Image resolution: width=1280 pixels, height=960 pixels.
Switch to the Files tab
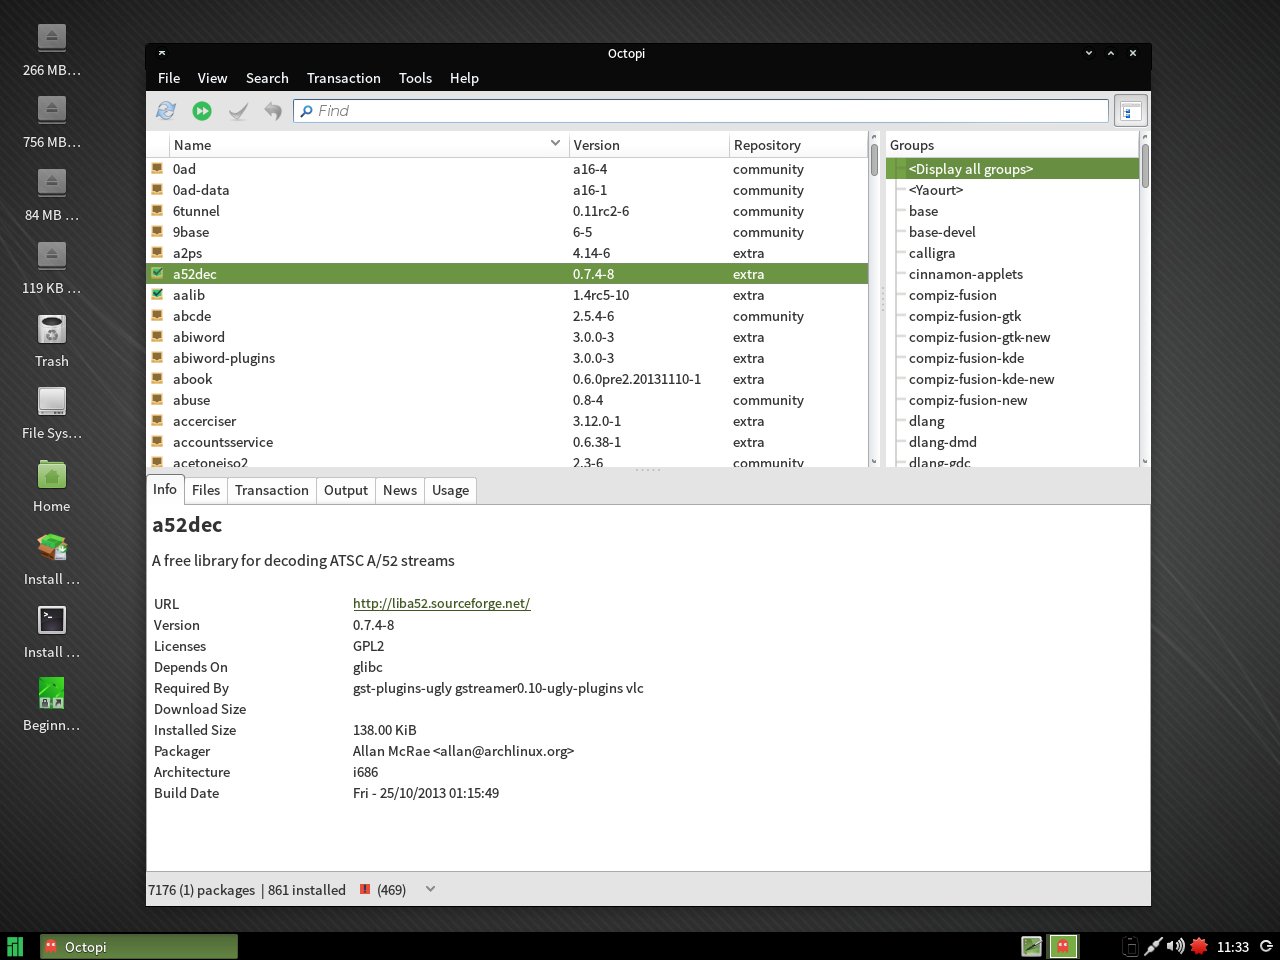click(206, 490)
